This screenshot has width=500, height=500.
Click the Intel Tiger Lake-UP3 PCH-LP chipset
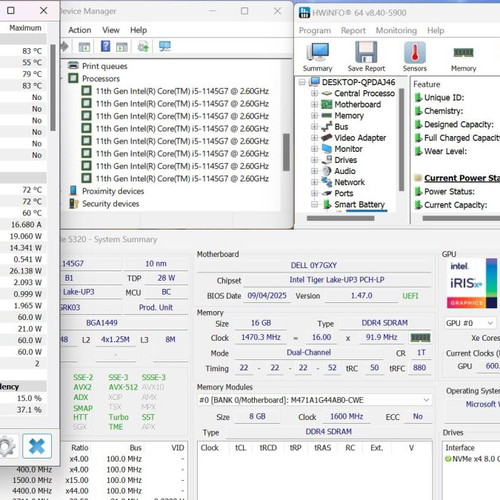pyautogui.click(x=337, y=280)
